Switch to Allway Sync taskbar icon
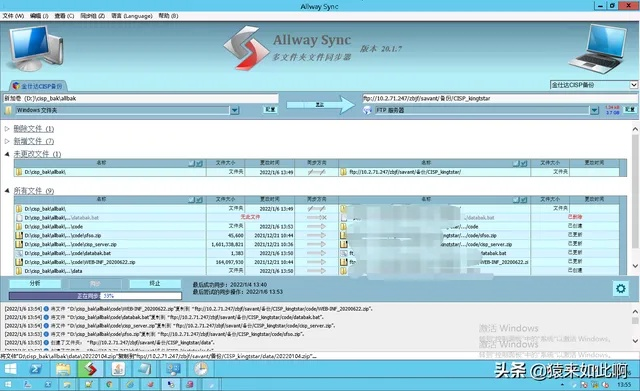 91,369
